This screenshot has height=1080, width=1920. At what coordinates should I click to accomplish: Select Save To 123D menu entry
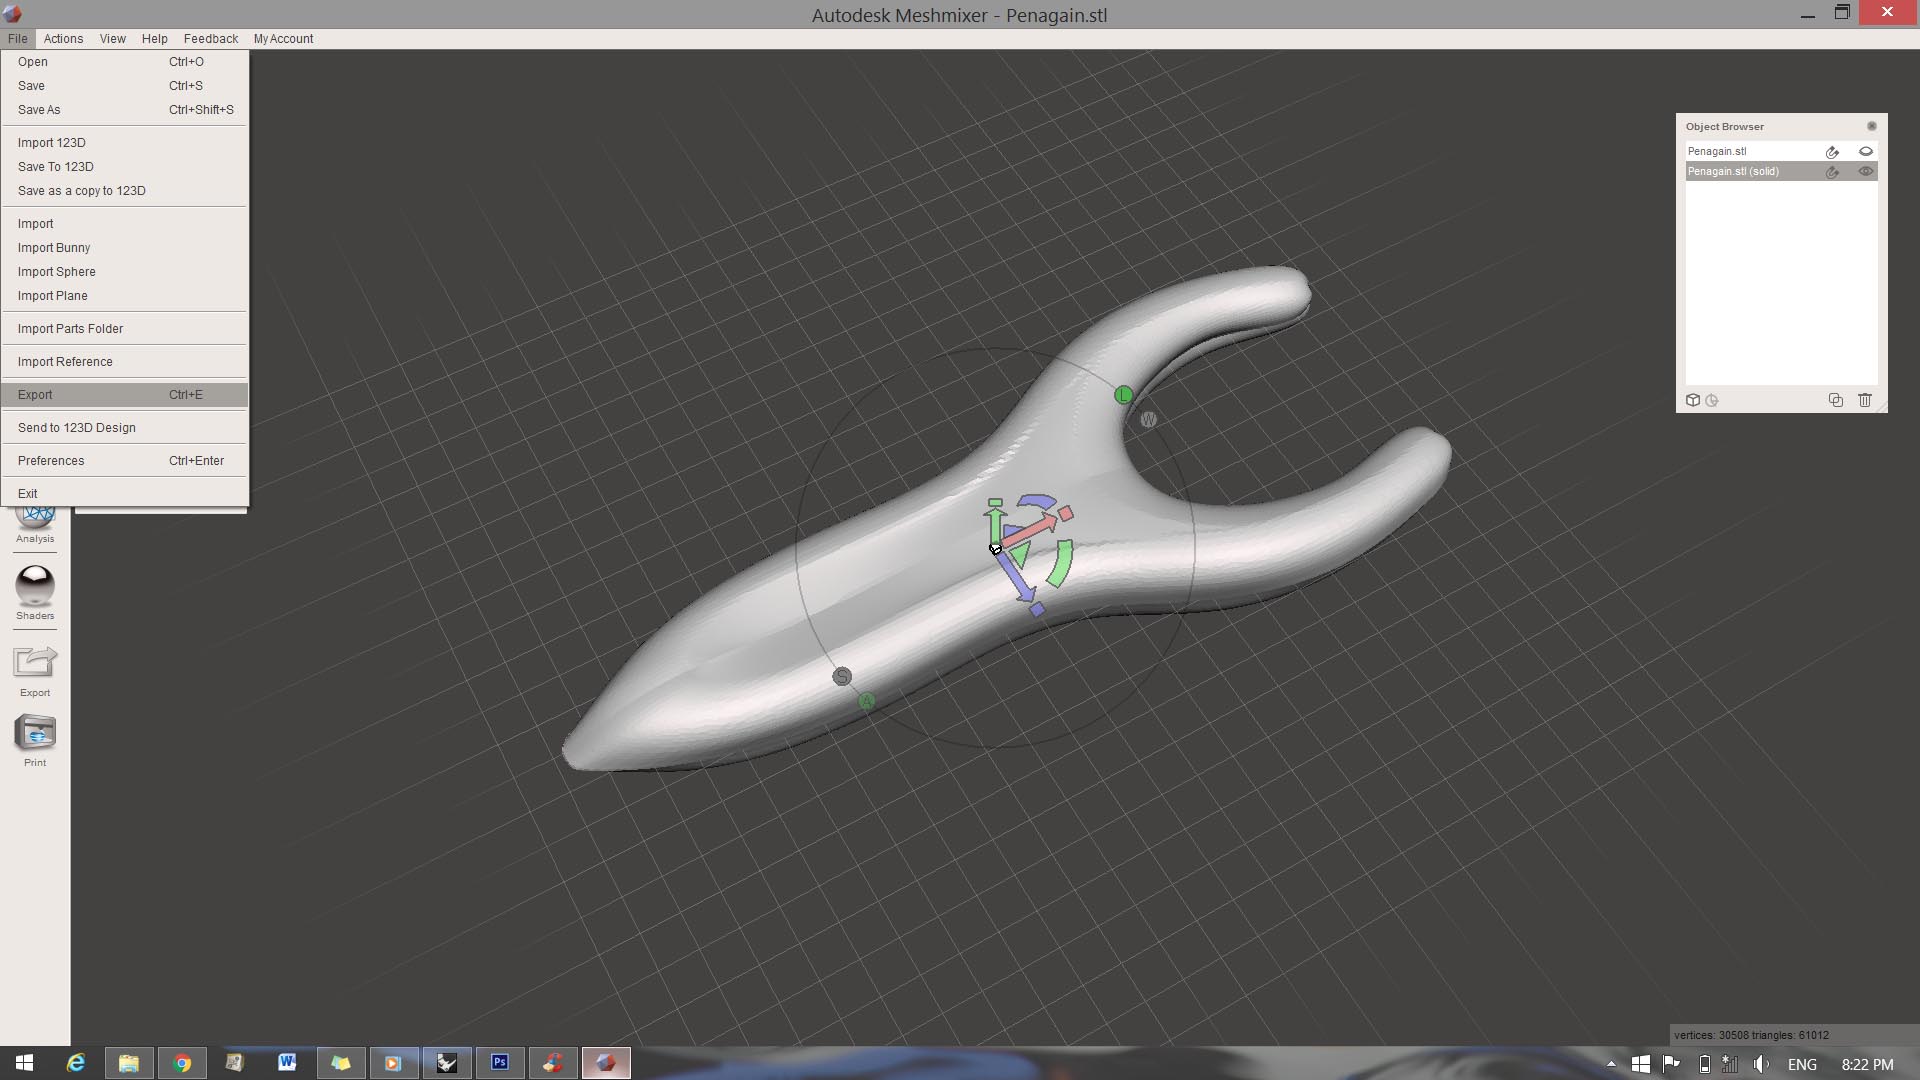pyautogui.click(x=124, y=167)
